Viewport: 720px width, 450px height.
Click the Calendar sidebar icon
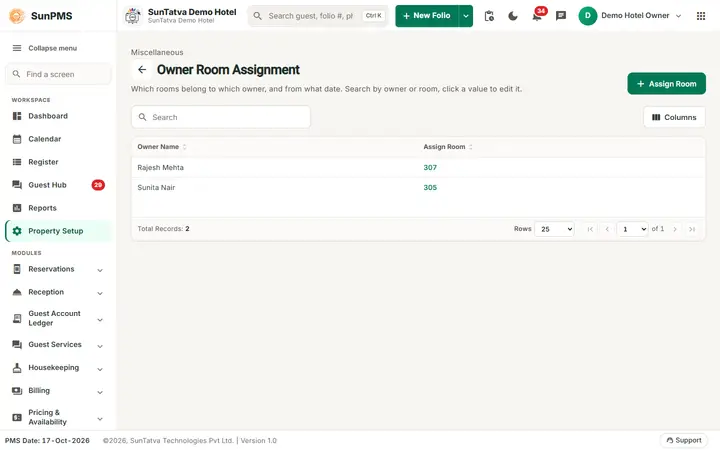17,139
